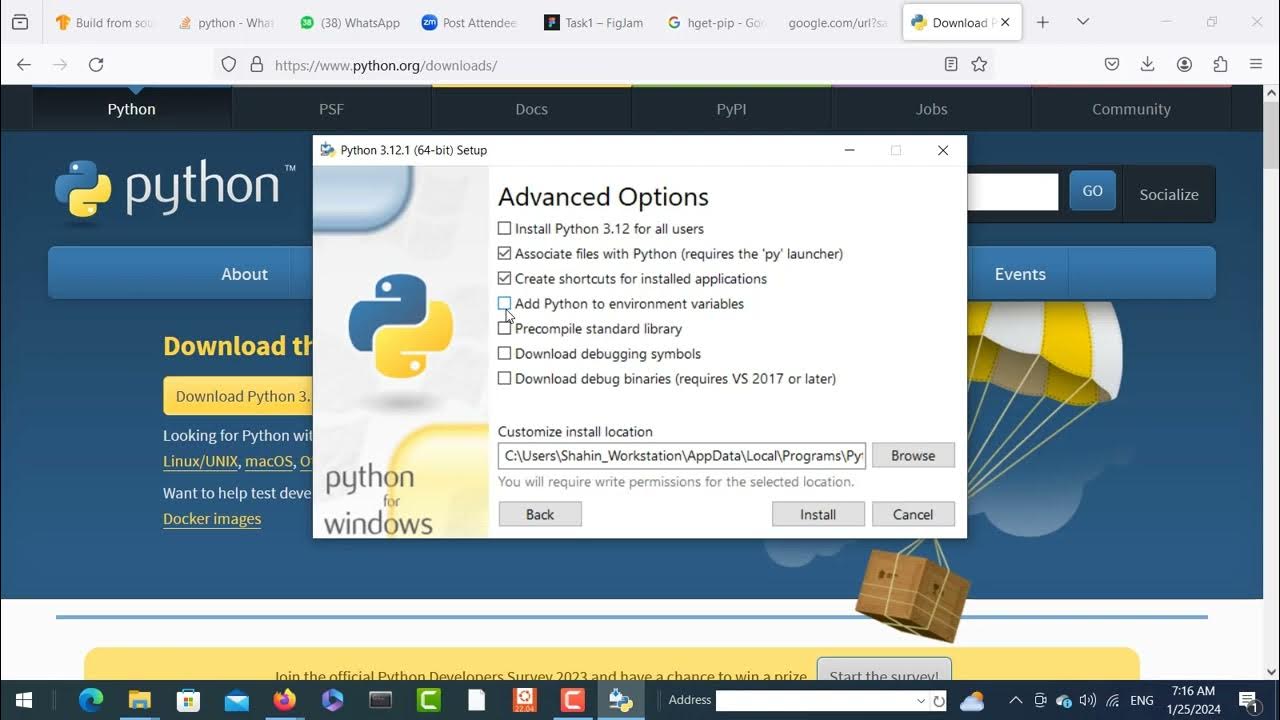Click the site padlock icon
Viewport: 1280px width, 720px height.
click(256, 64)
